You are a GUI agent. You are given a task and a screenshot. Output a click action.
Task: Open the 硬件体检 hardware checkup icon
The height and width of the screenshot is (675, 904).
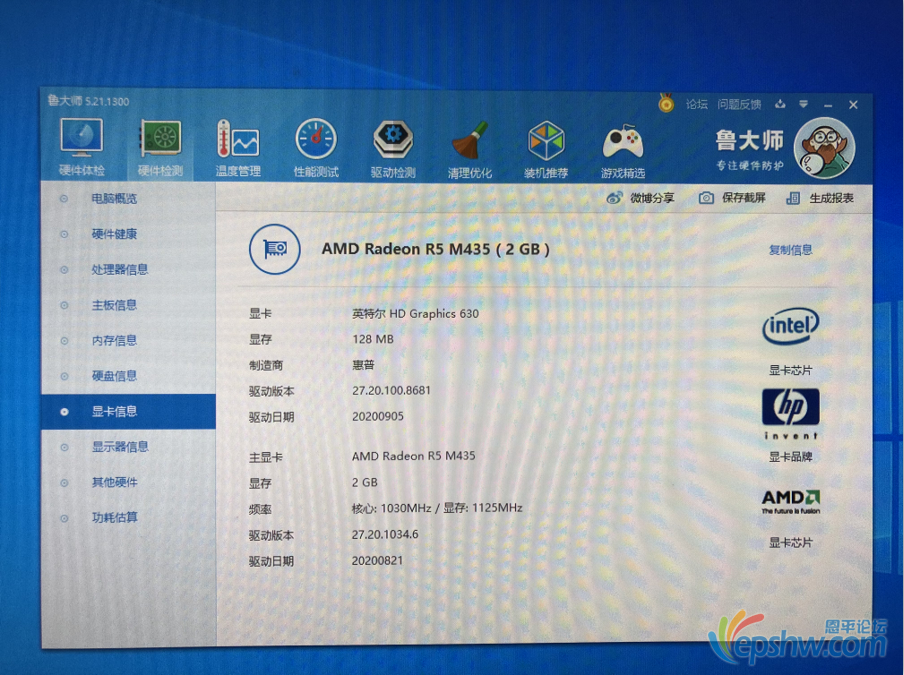pyautogui.click(x=81, y=148)
